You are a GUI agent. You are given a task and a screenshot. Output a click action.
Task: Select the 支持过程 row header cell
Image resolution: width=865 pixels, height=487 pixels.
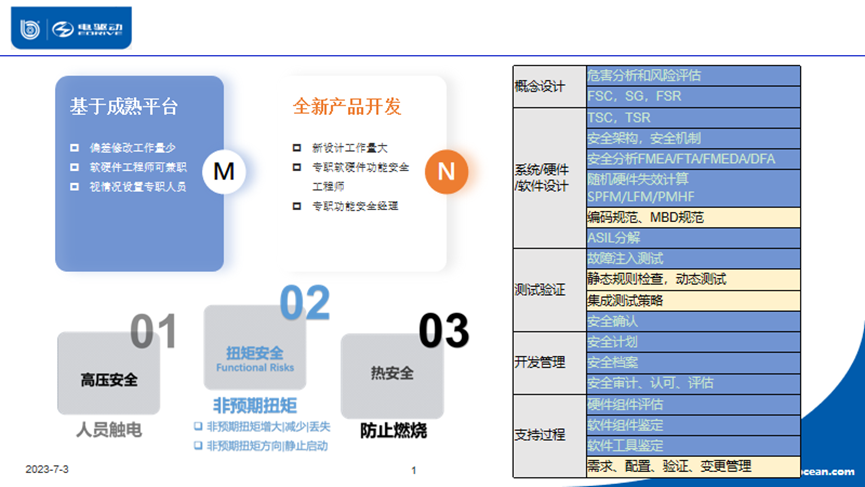548,436
